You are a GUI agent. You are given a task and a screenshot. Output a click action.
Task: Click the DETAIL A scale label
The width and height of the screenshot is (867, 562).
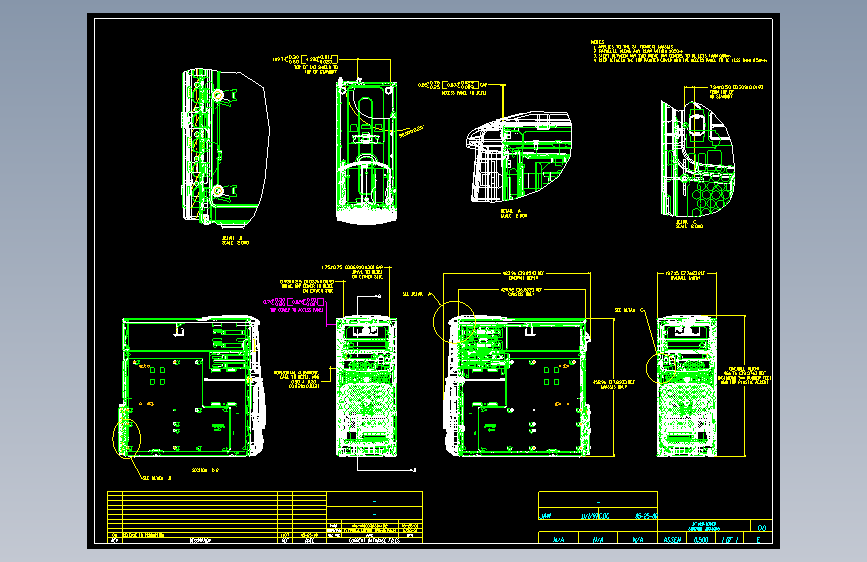coord(514,214)
